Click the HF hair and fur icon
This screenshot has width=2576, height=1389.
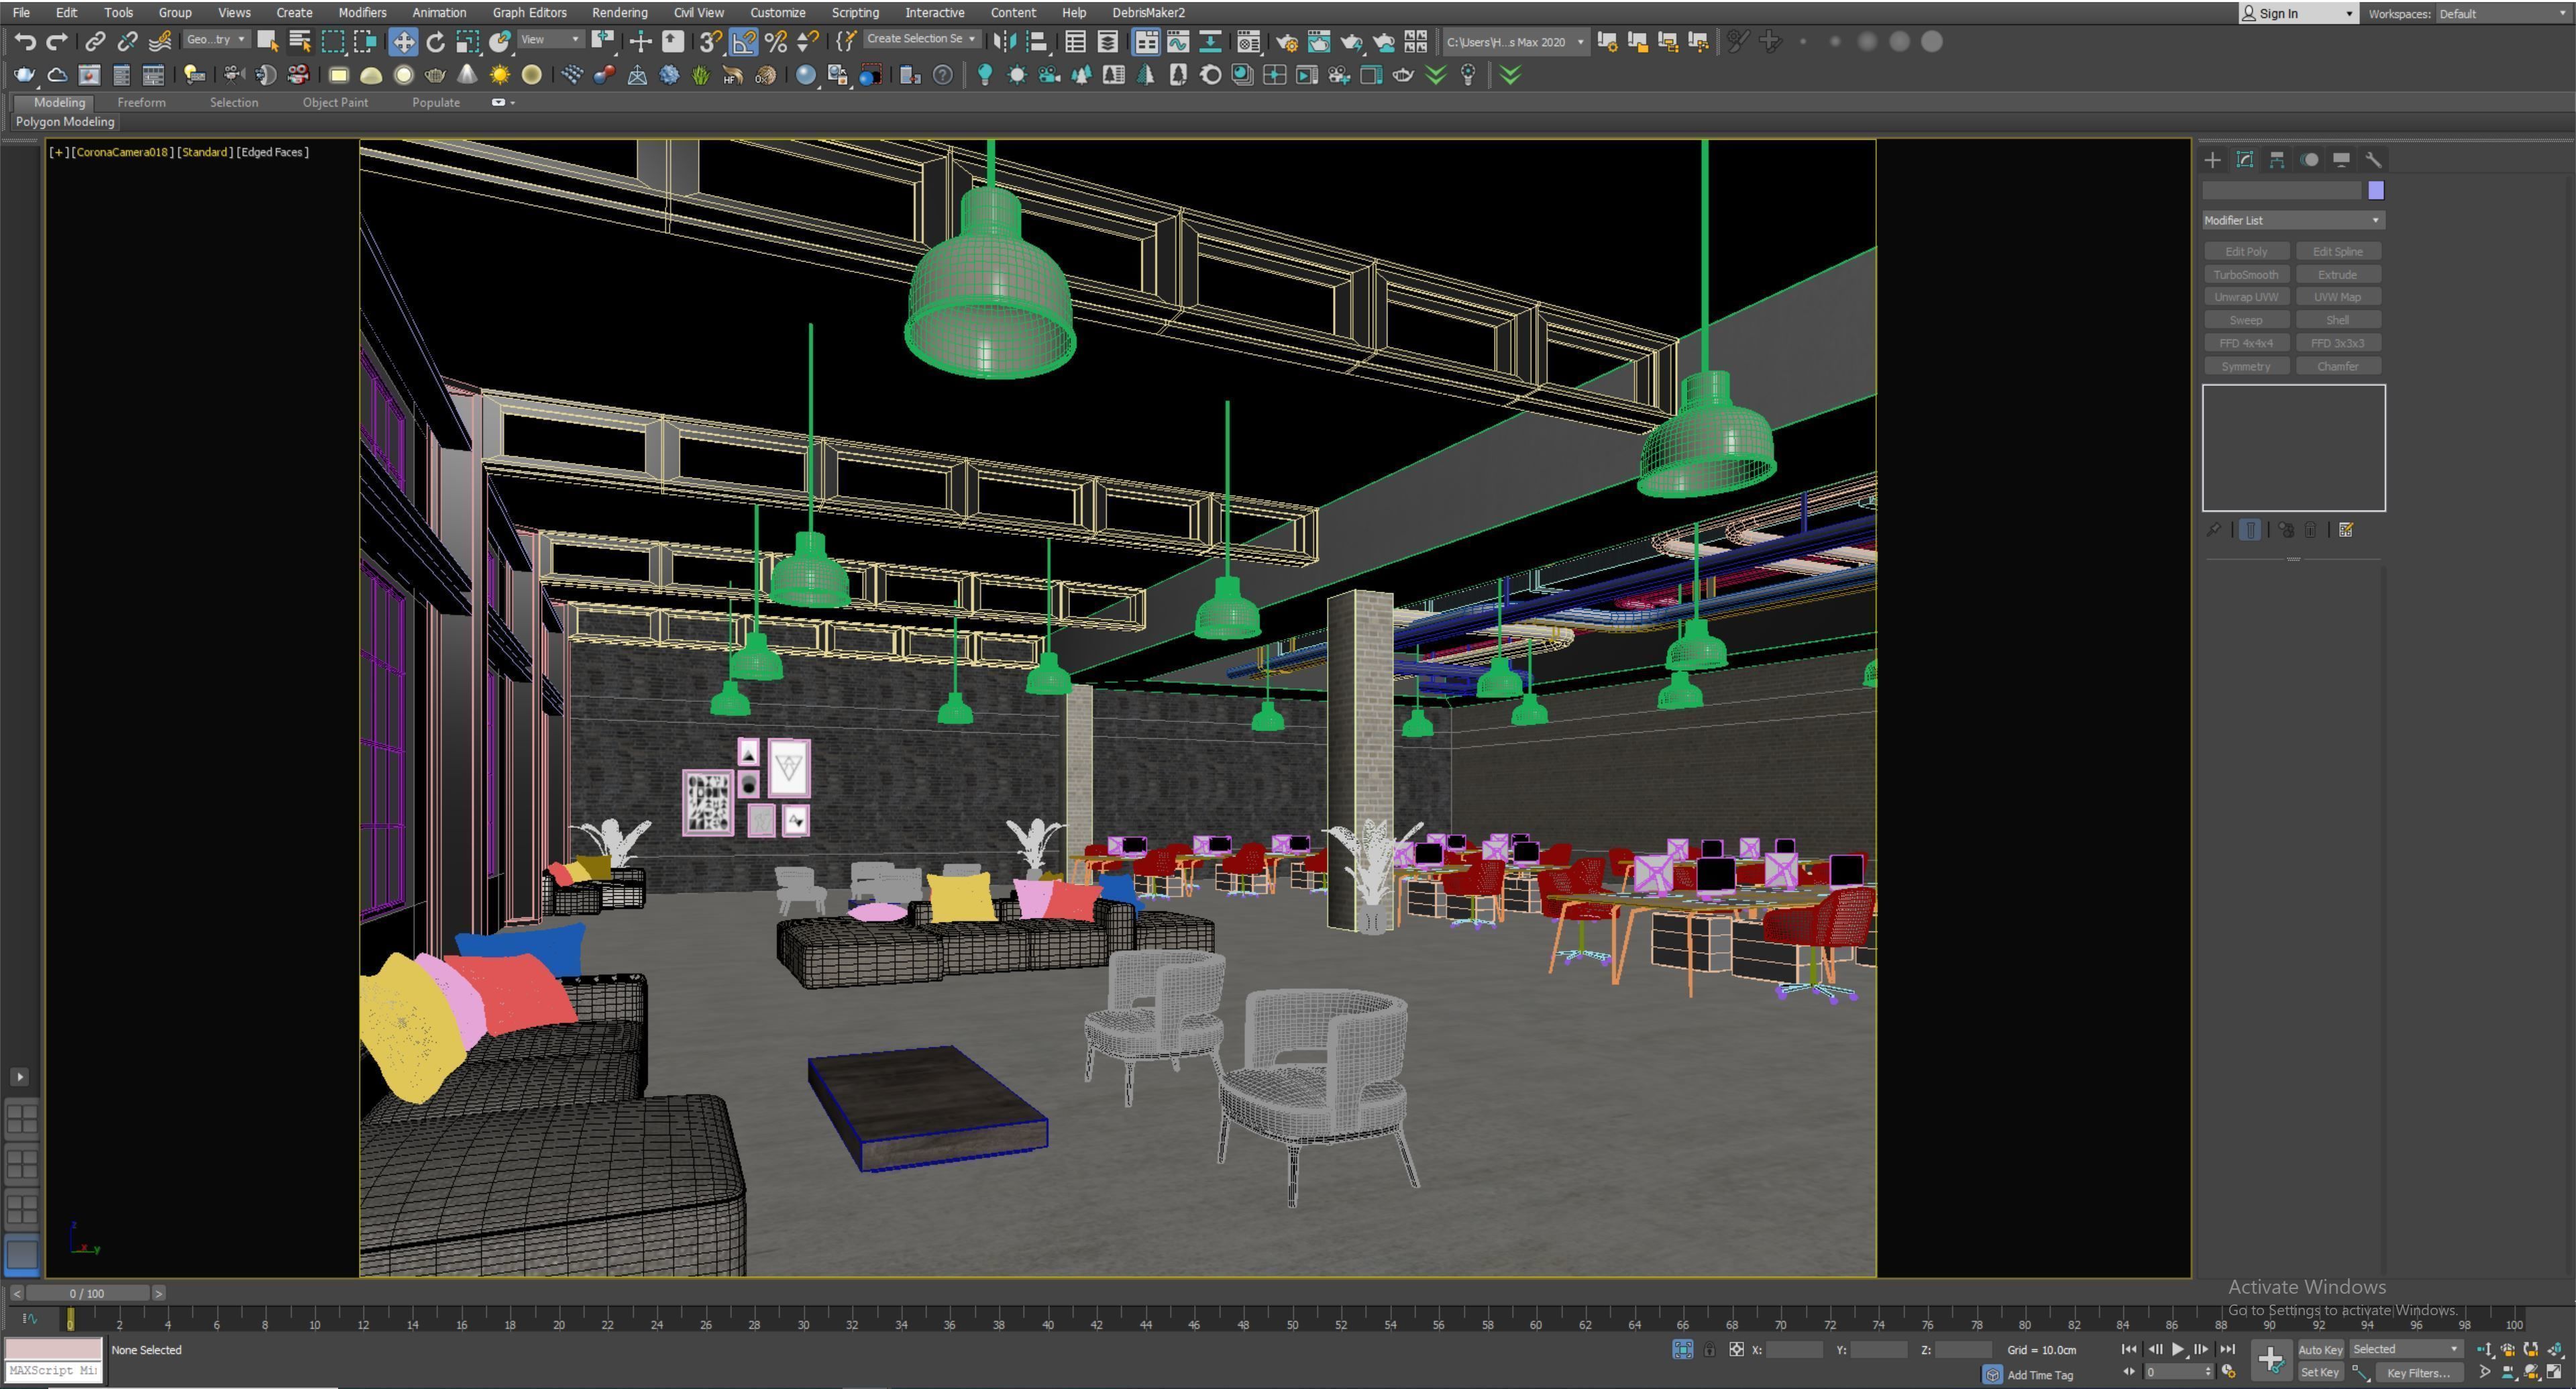[733, 75]
